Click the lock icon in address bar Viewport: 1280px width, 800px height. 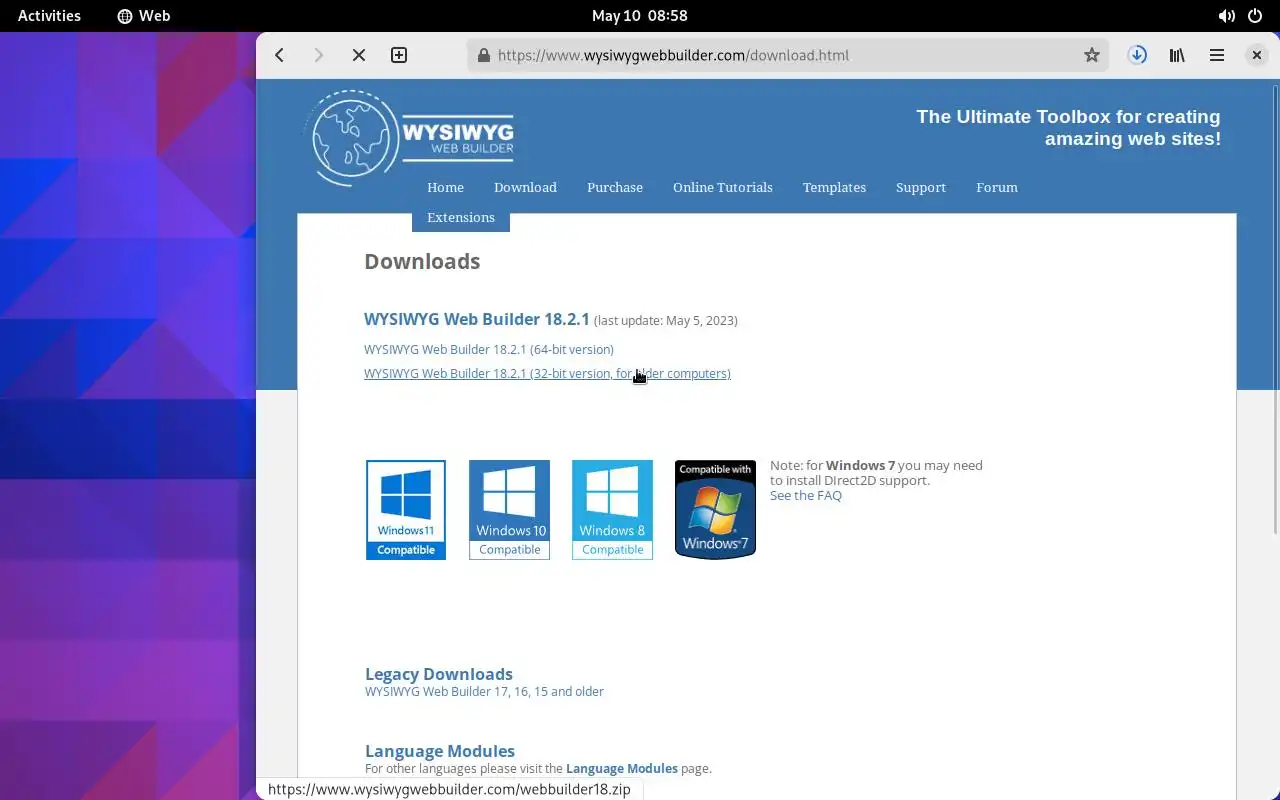pyautogui.click(x=483, y=55)
